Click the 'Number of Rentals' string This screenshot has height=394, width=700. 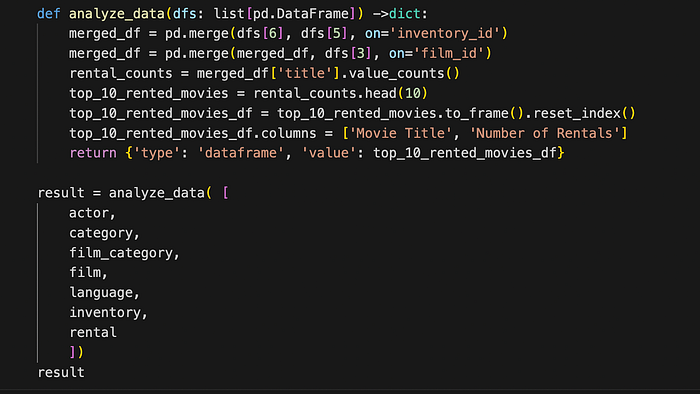pyautogui.click(x=545, y=133)
